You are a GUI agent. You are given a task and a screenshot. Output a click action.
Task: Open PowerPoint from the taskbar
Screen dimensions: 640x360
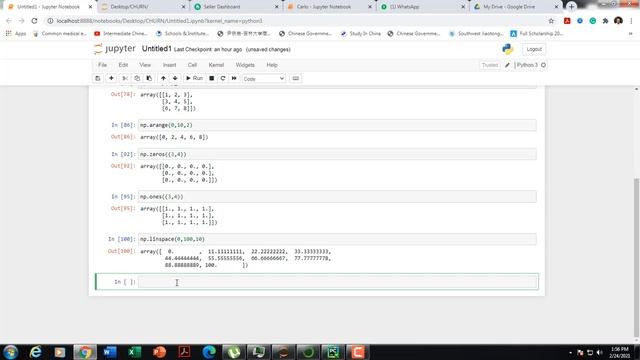[160, 352]
